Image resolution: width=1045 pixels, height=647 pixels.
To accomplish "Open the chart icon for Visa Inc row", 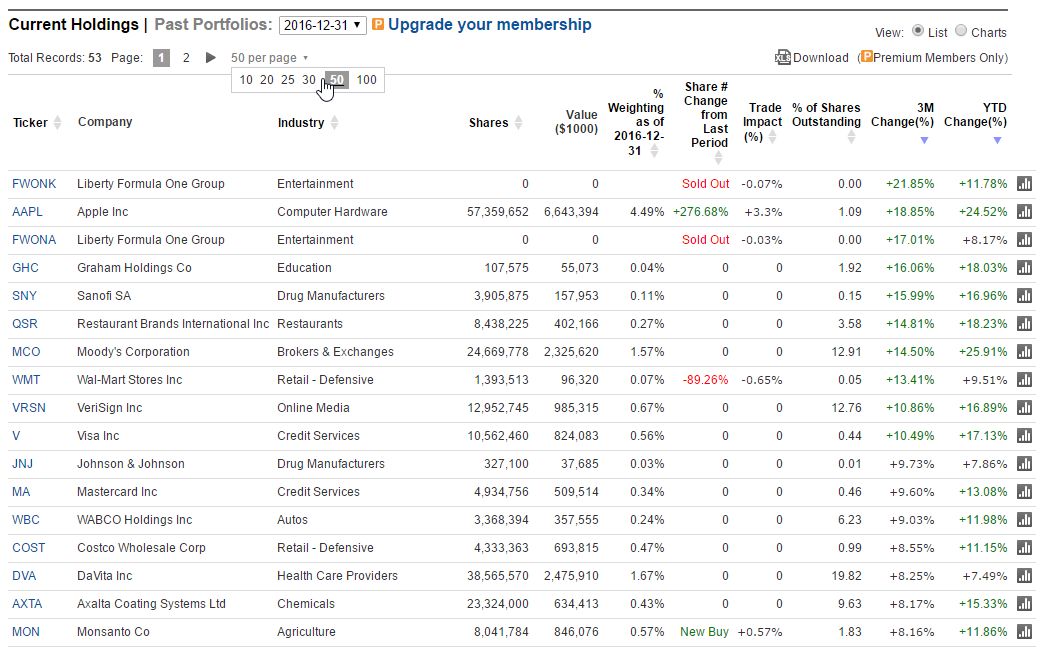I will pyautogui.click(x=1024, y=436).
